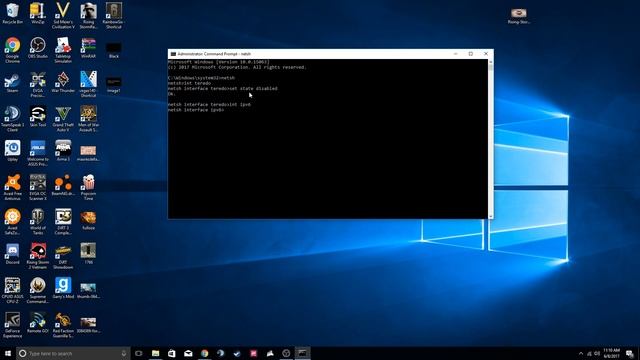Select the TeamSpeak 3 Client icon

(x=12, y=119)
